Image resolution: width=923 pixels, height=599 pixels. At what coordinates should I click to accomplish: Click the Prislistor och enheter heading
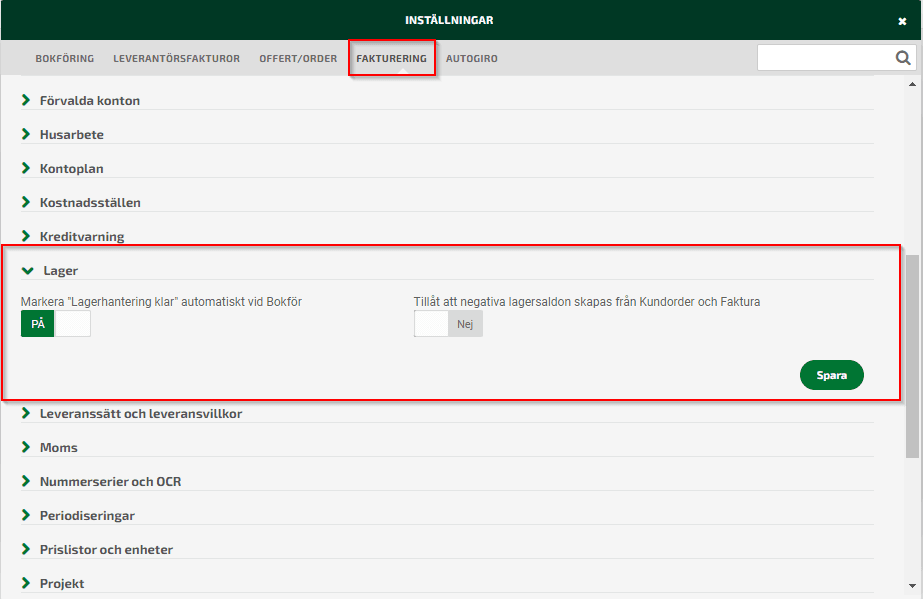[x=107, y=550]
